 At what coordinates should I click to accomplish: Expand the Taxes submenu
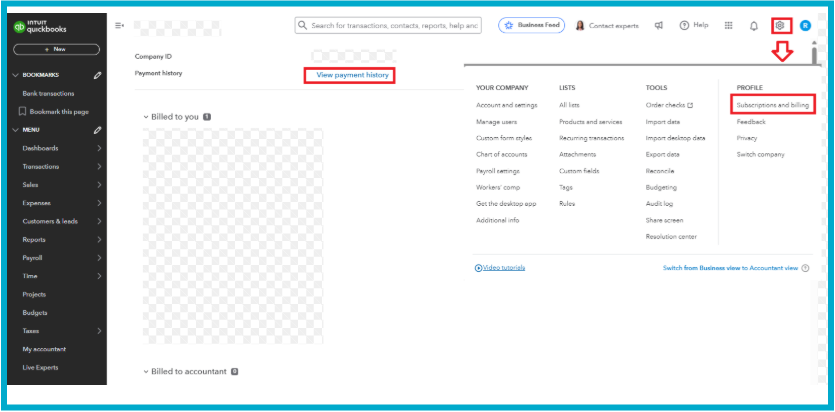pos(99,331)
